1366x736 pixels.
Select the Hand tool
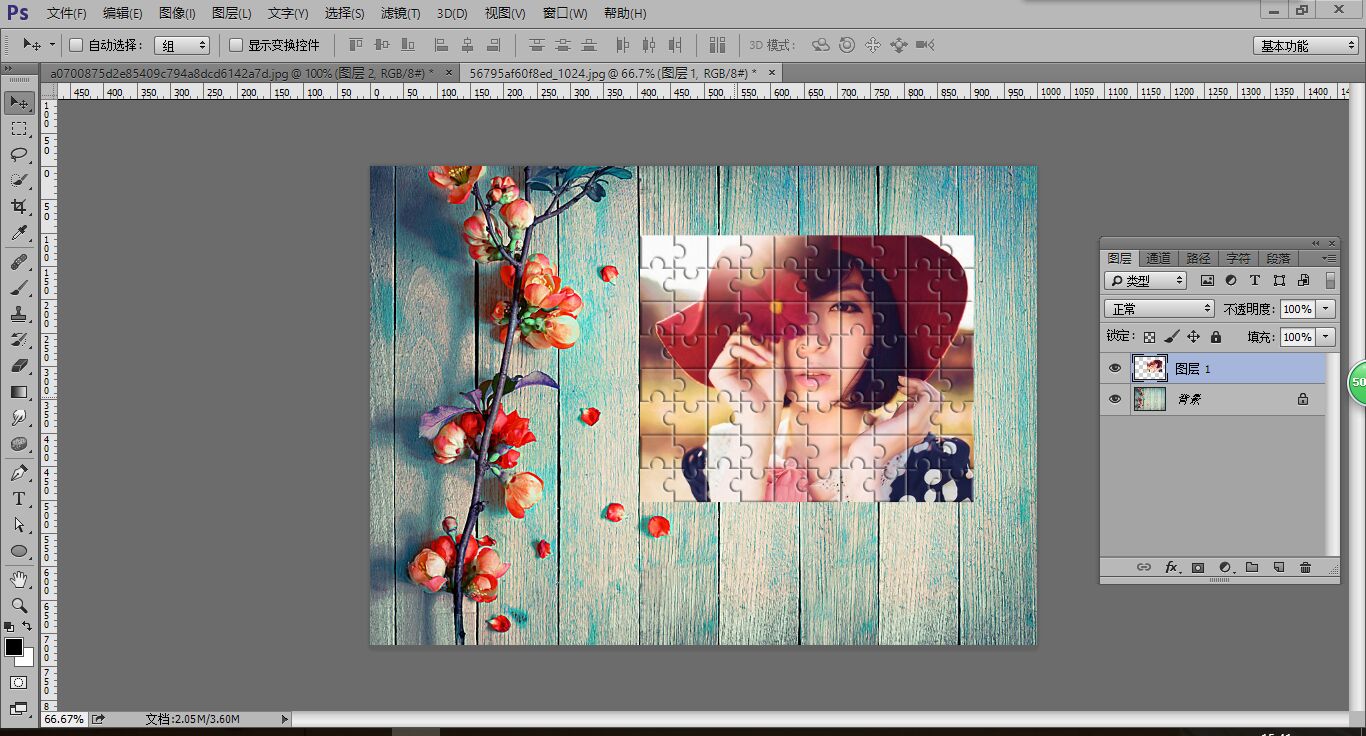tap(19, 579)
